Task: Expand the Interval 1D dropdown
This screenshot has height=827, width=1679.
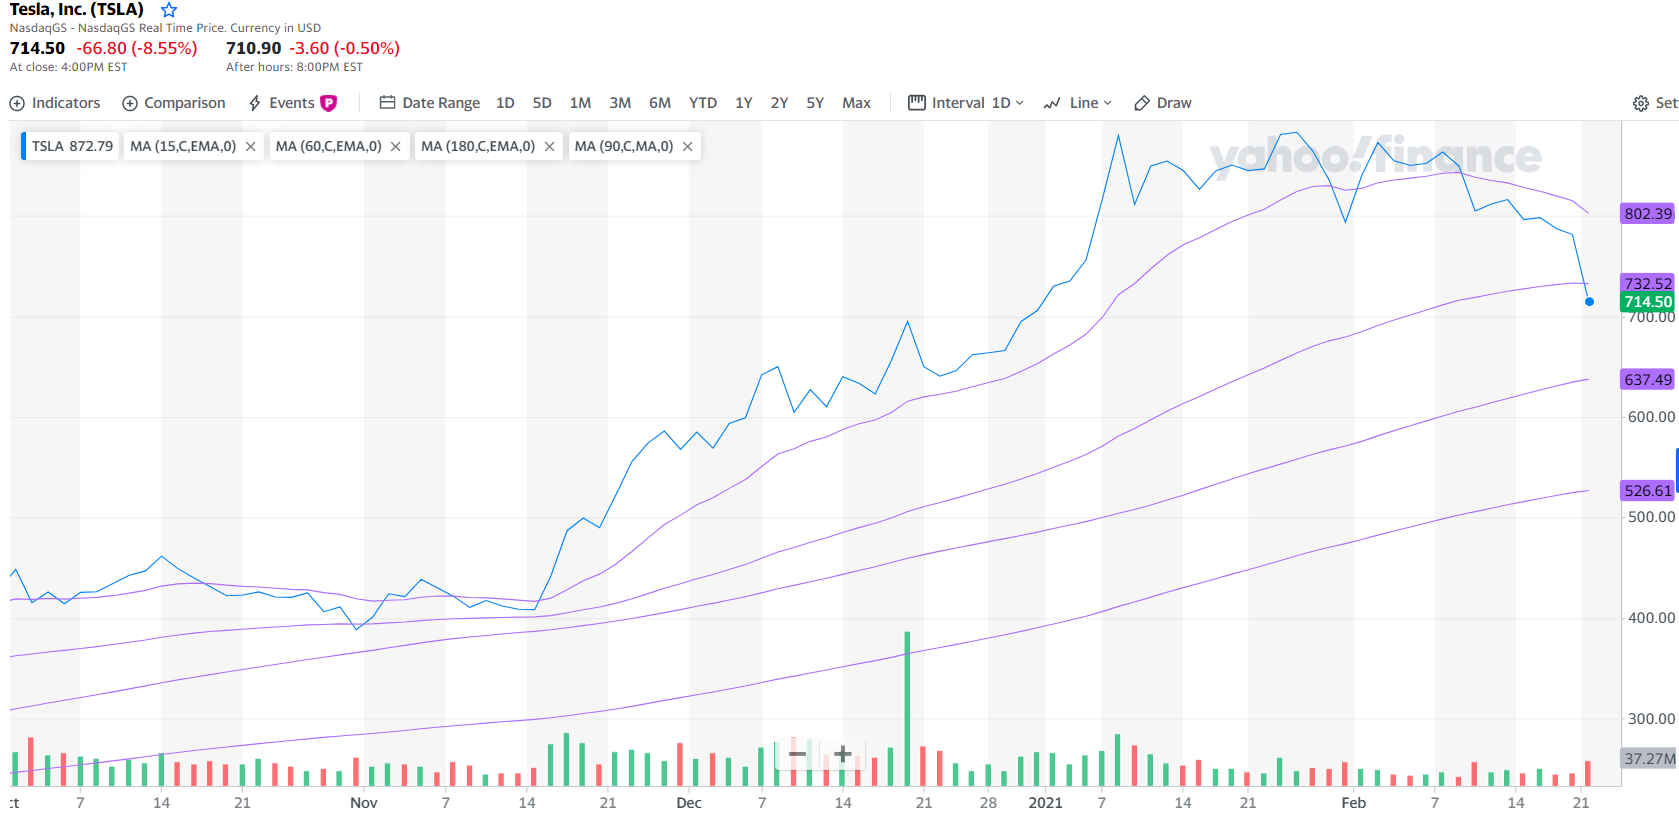Action: 966,103
